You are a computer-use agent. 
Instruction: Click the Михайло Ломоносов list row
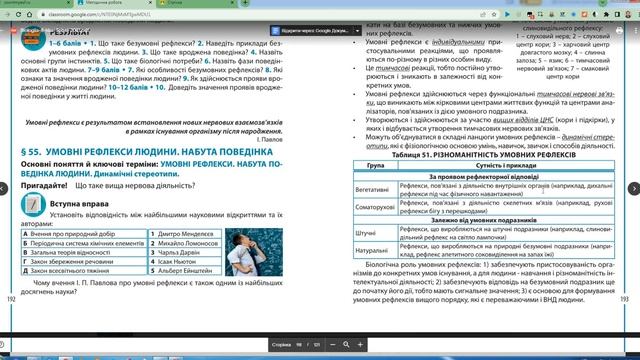(x=185, y=243)
